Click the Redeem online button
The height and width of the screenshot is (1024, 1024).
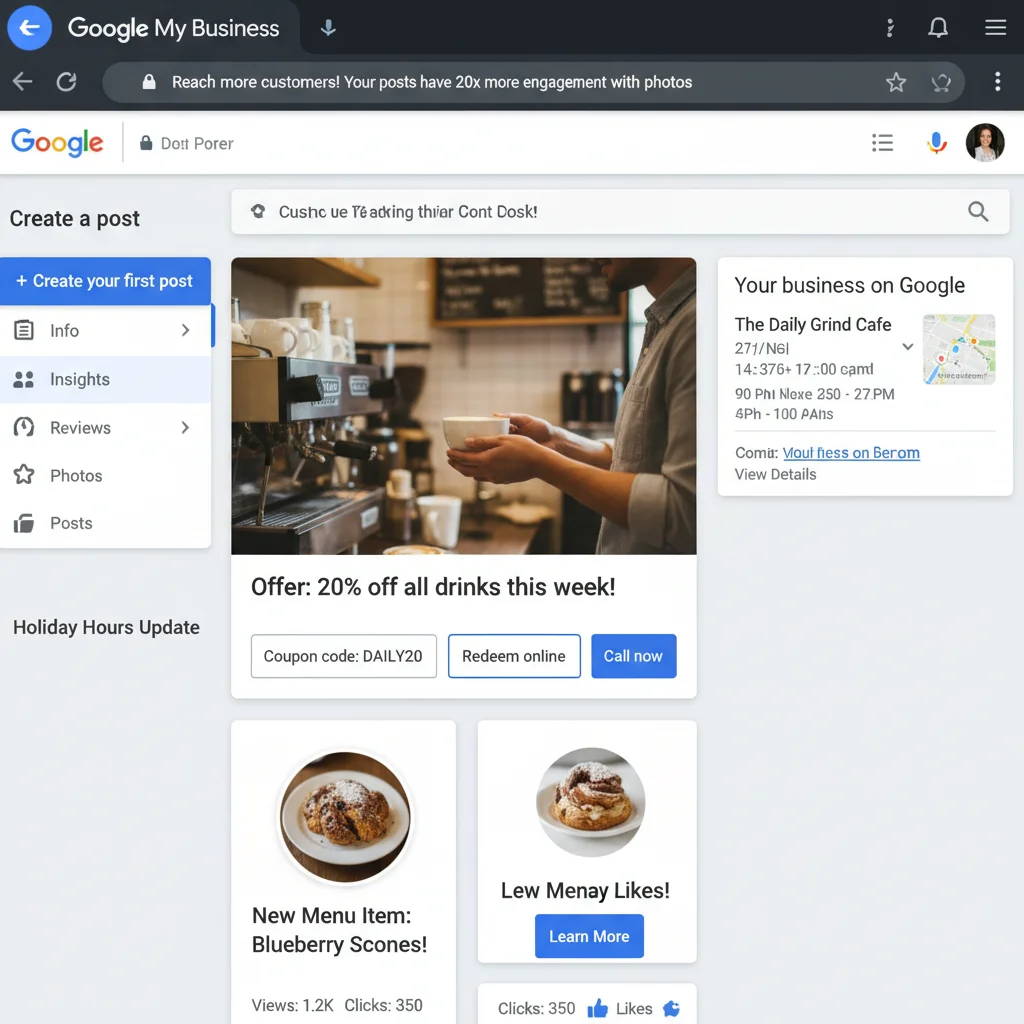click(x=514, y=656)
